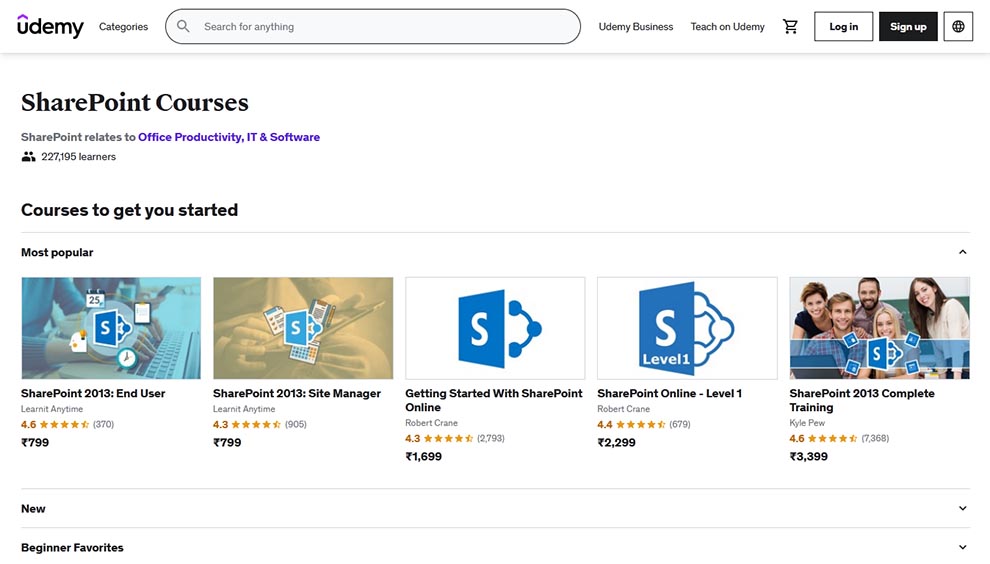990x564 pixels.
Task: Expand the New section
Action: (x=962, y=508)
